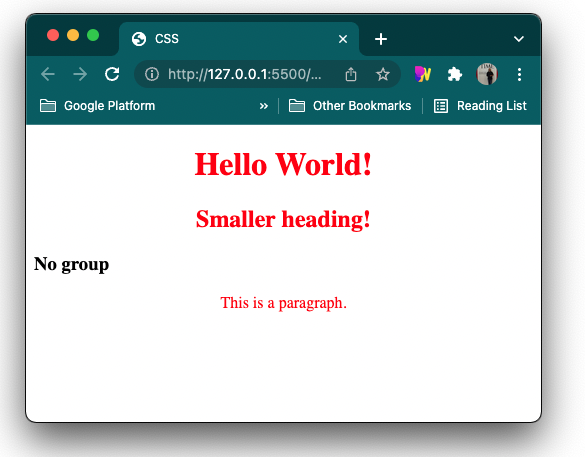The width and height of the screenshot is (585, 457).
Task: Open Chrome's three-dot menu
Action: click(519, 74)
